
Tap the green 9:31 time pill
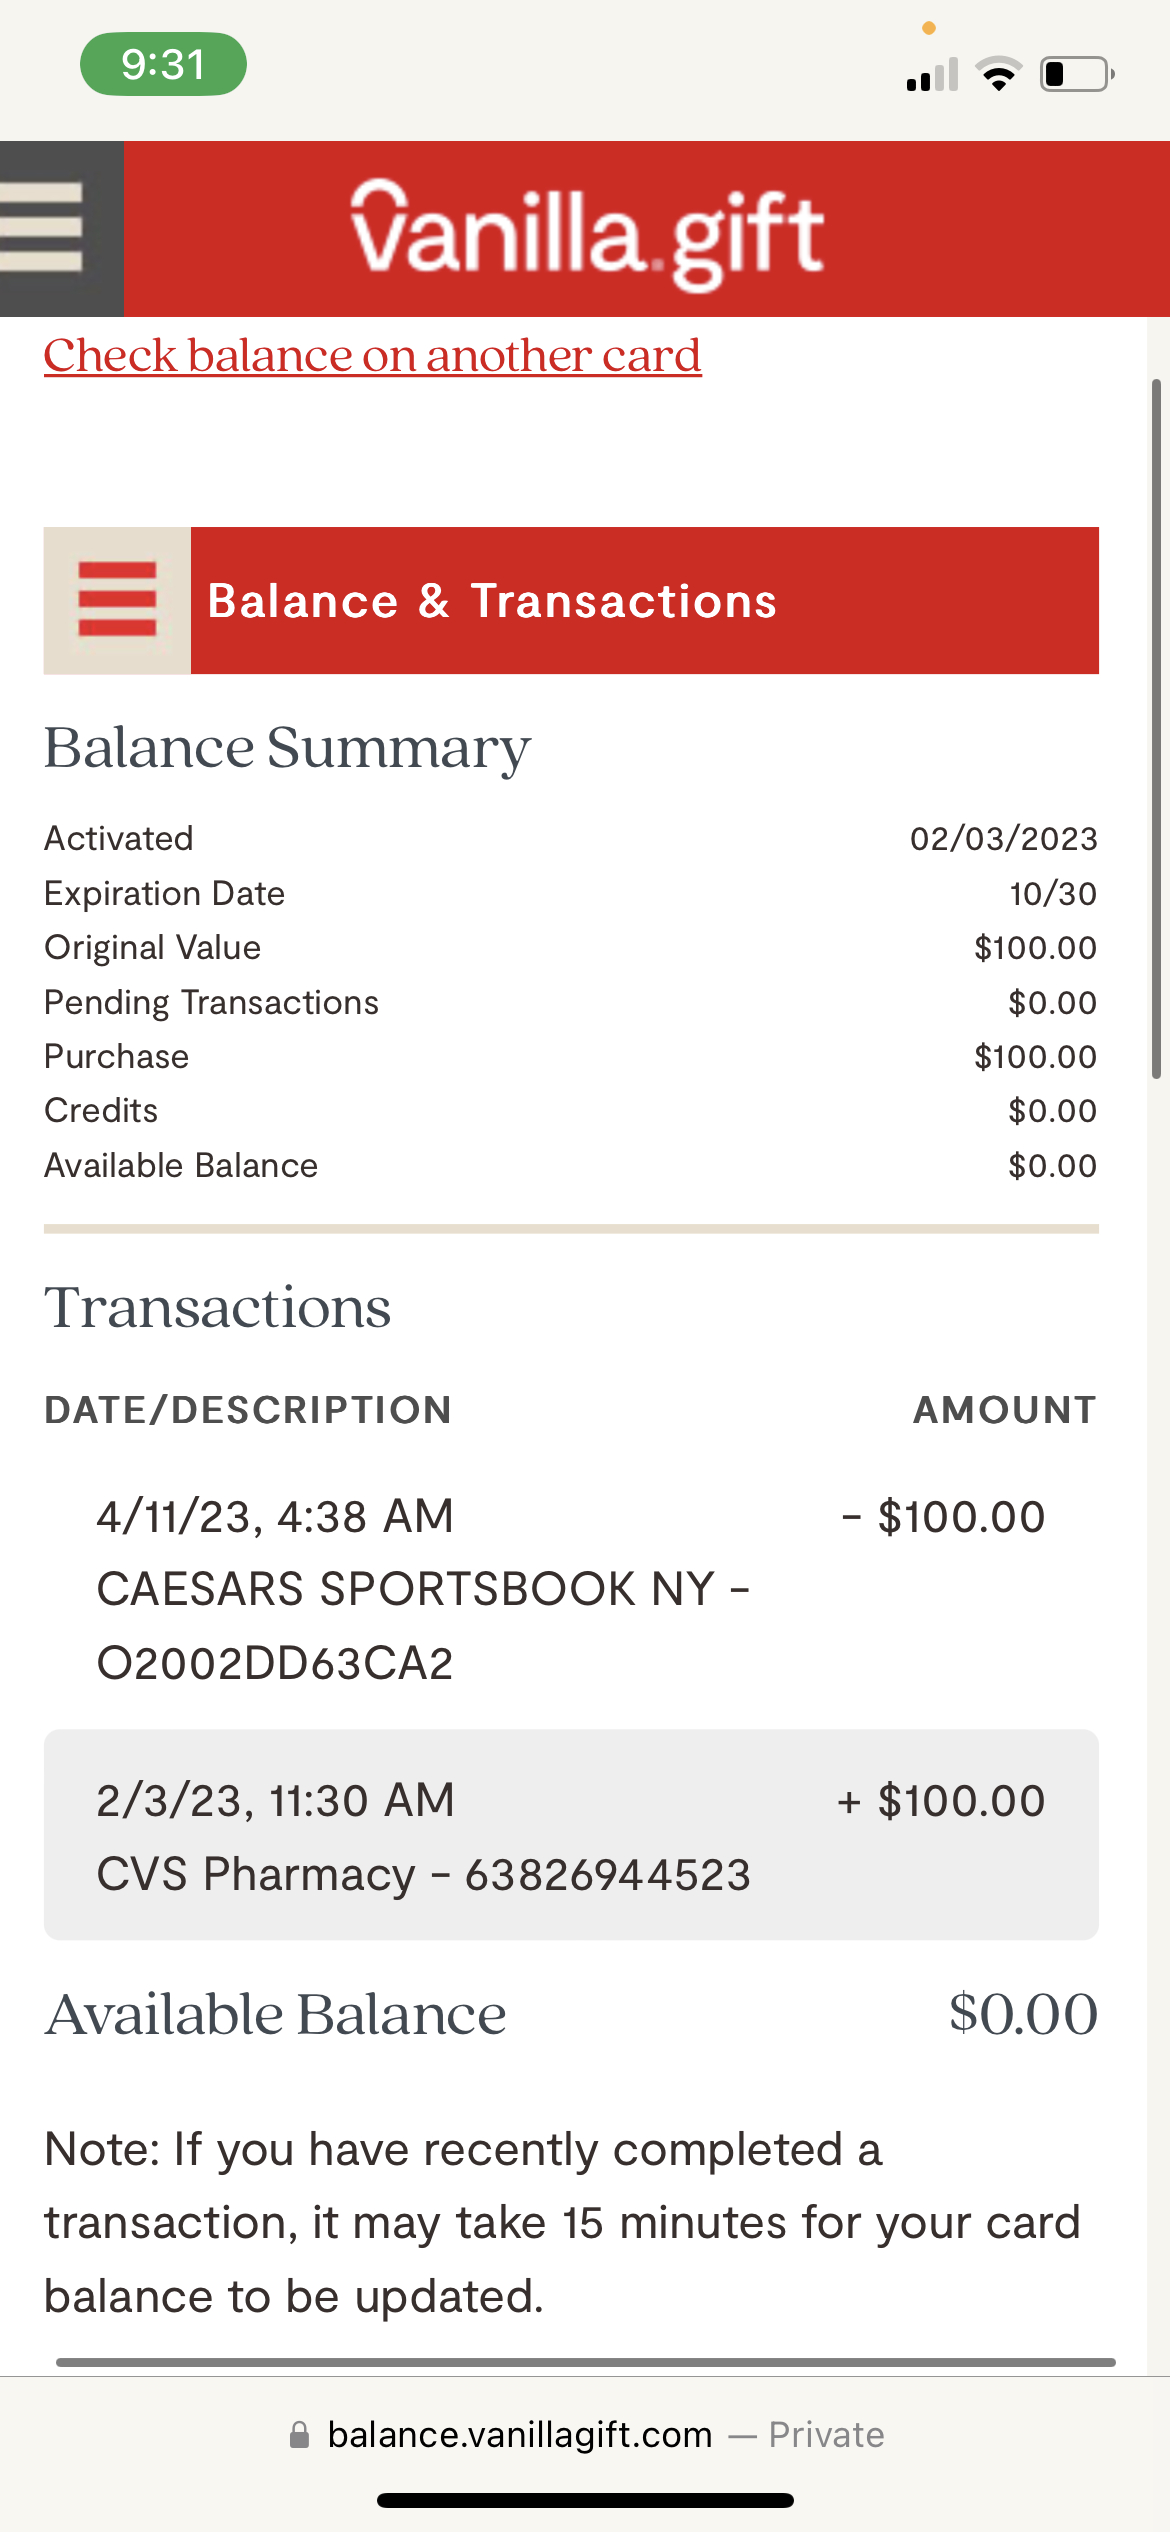(163, 64)
